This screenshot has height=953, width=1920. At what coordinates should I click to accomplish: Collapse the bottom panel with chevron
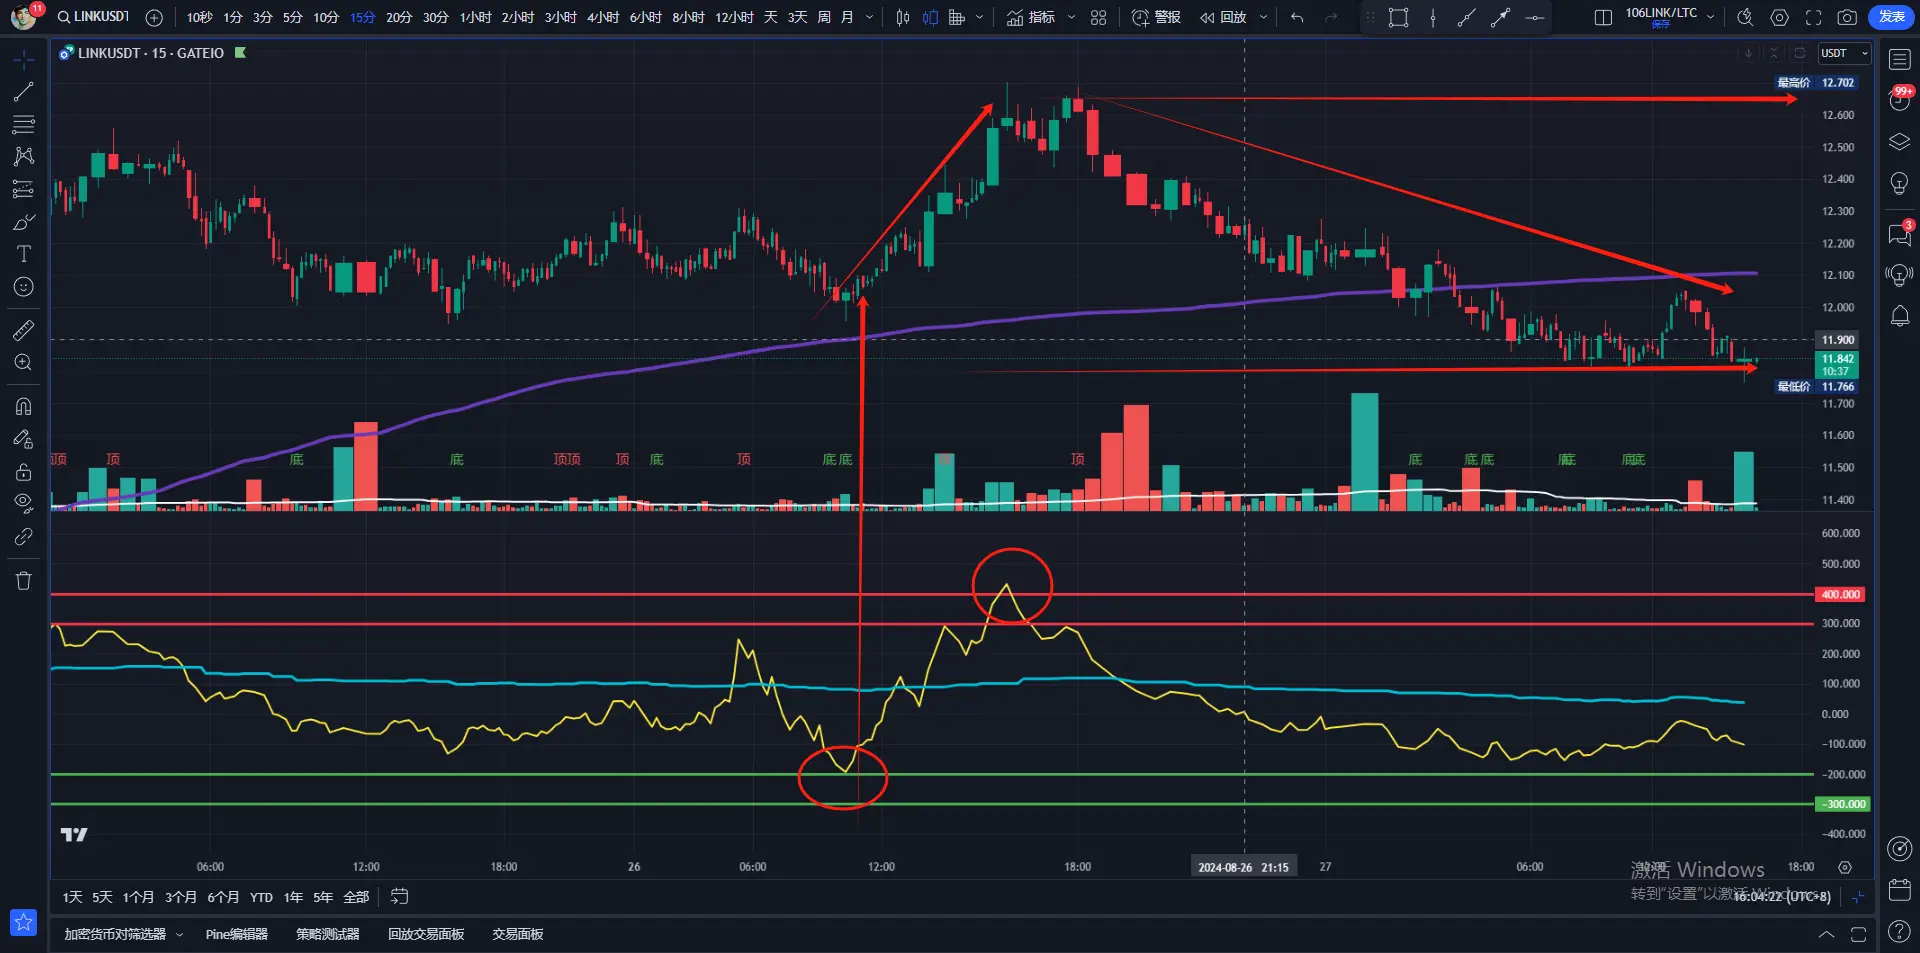tap(1826, 934)
